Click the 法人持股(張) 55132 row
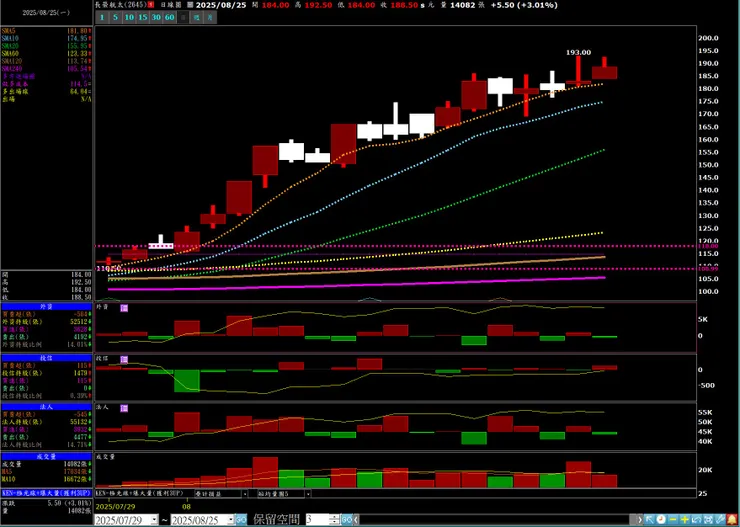 coord(46,421)
